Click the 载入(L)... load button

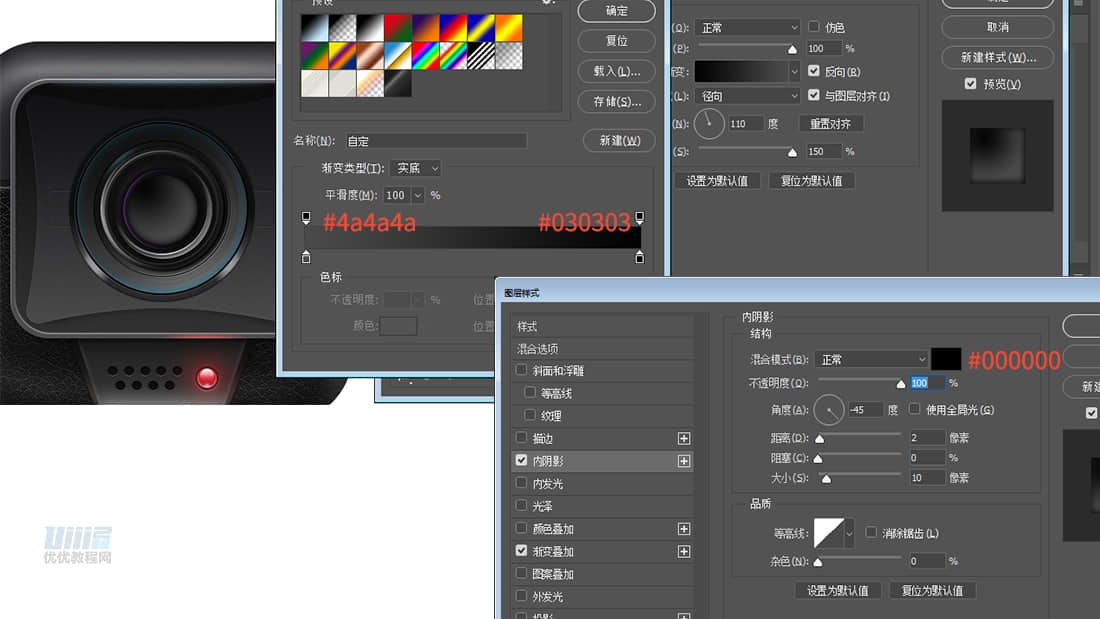point(617,71)
